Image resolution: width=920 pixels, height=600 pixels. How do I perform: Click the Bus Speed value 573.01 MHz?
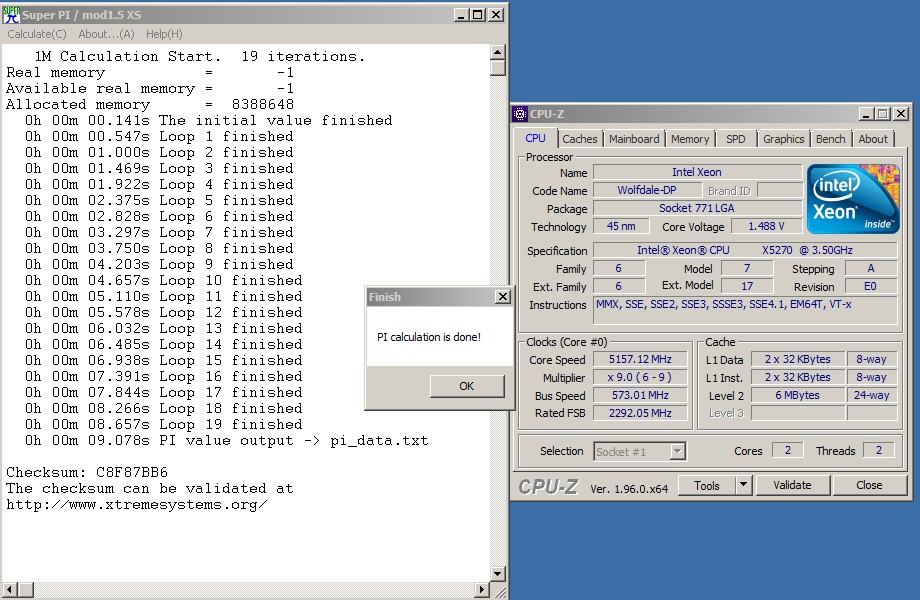pyautogui.click(x=640, y=395)
